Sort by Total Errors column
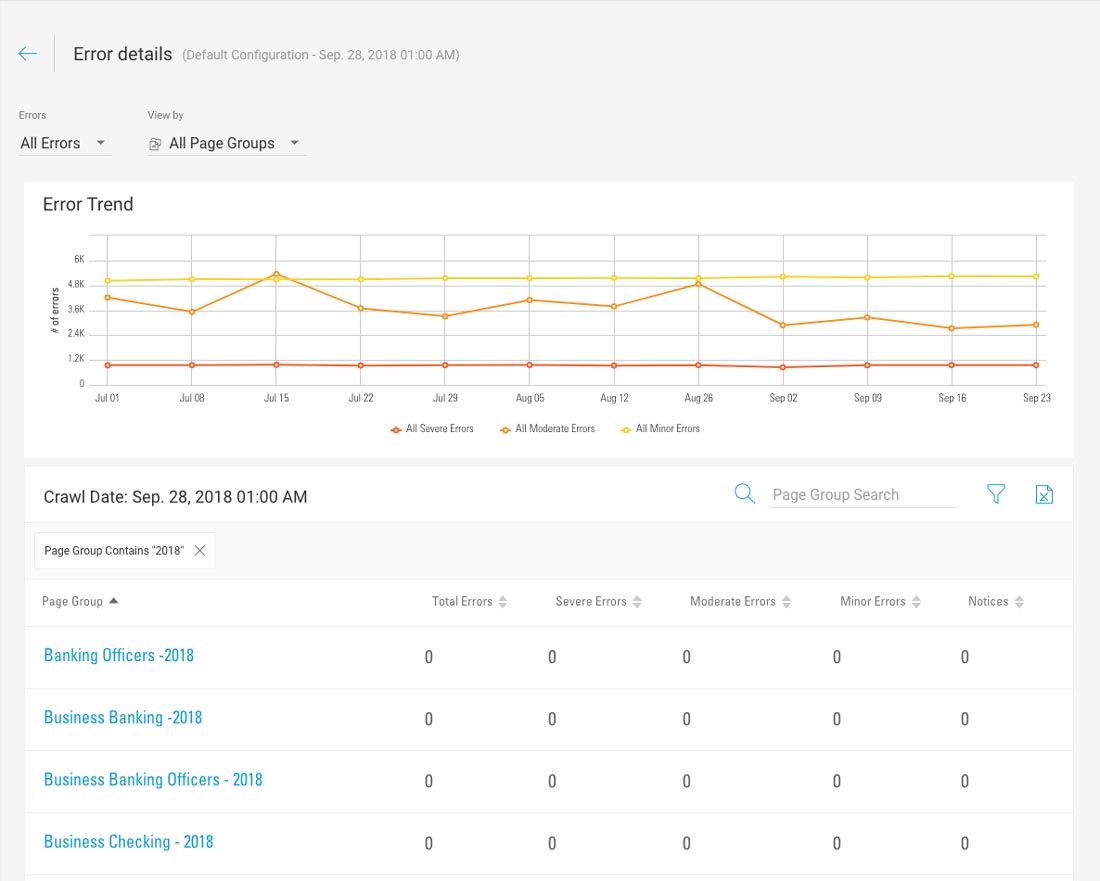This screenshot has height=881, width=1100. pyautogui.click(x=469, y=602)
